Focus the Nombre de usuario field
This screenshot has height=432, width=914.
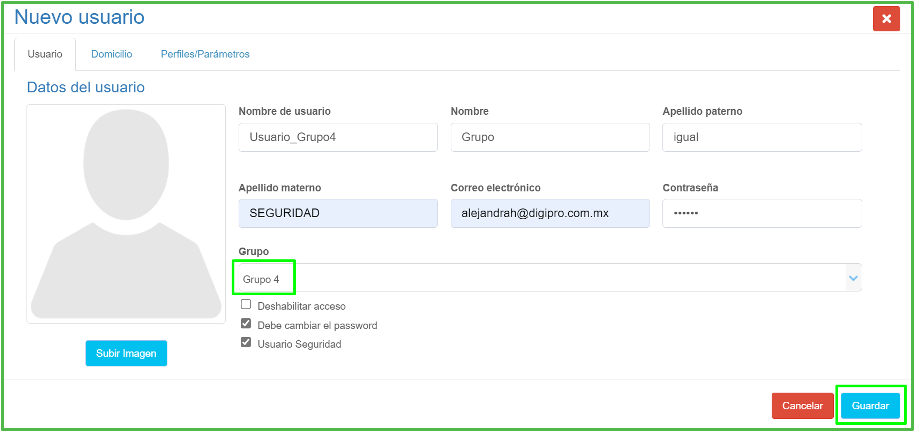338,137
